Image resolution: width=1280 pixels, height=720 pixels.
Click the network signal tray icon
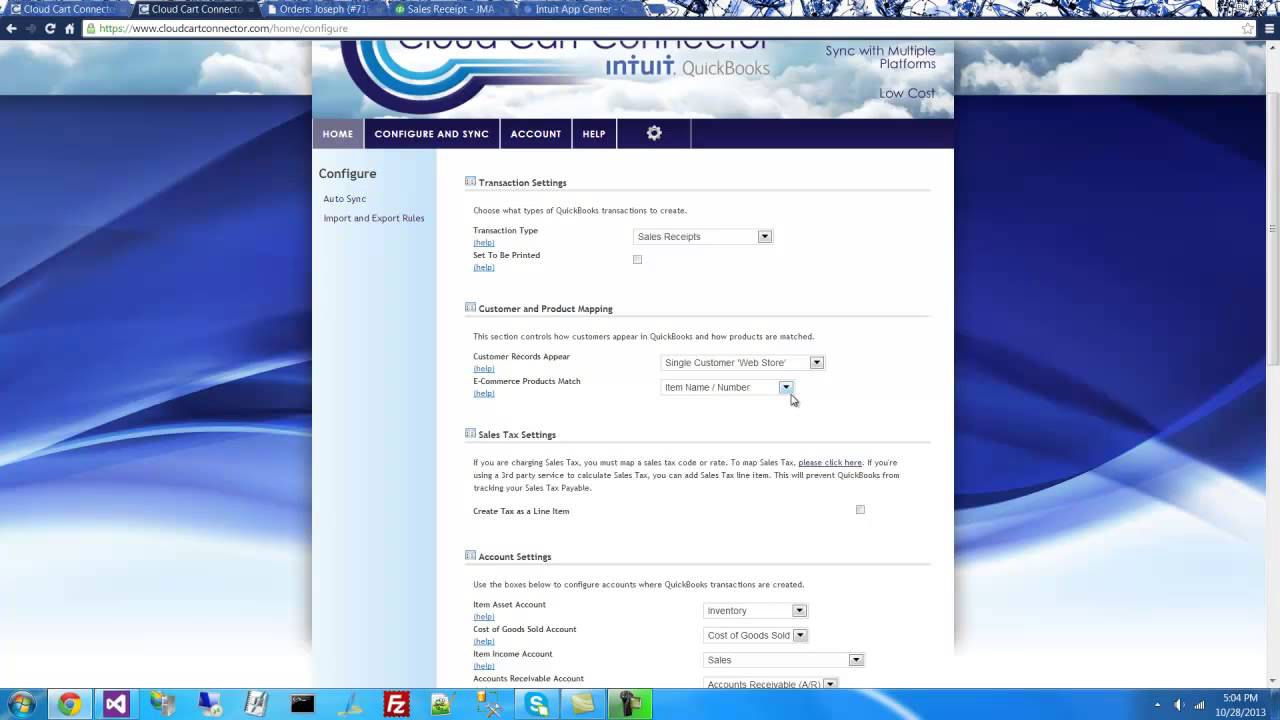pos(1199,704)
